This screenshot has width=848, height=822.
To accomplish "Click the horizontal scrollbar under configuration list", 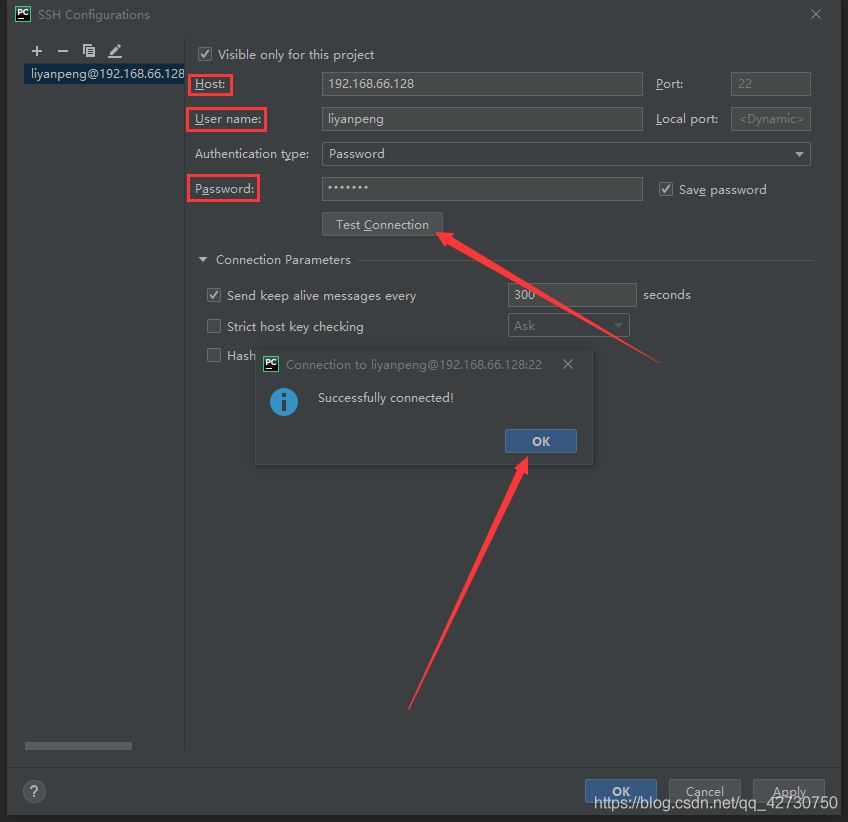I will pos(78,746).
